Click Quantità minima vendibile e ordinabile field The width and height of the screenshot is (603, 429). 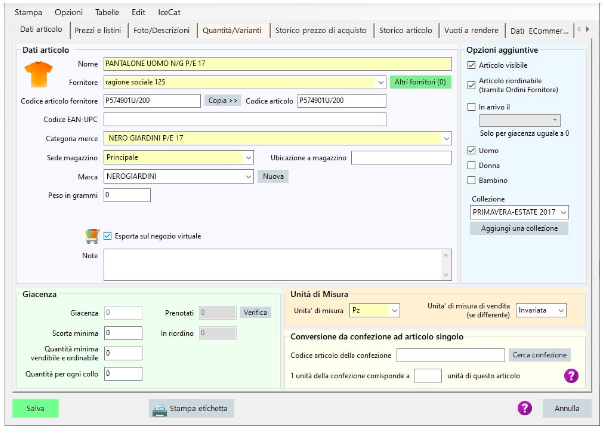click(123, 353)
